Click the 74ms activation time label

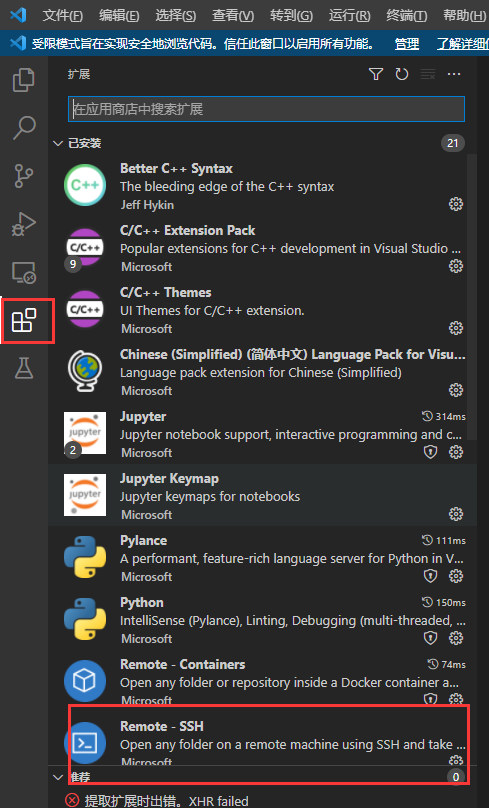pos(446,664)
